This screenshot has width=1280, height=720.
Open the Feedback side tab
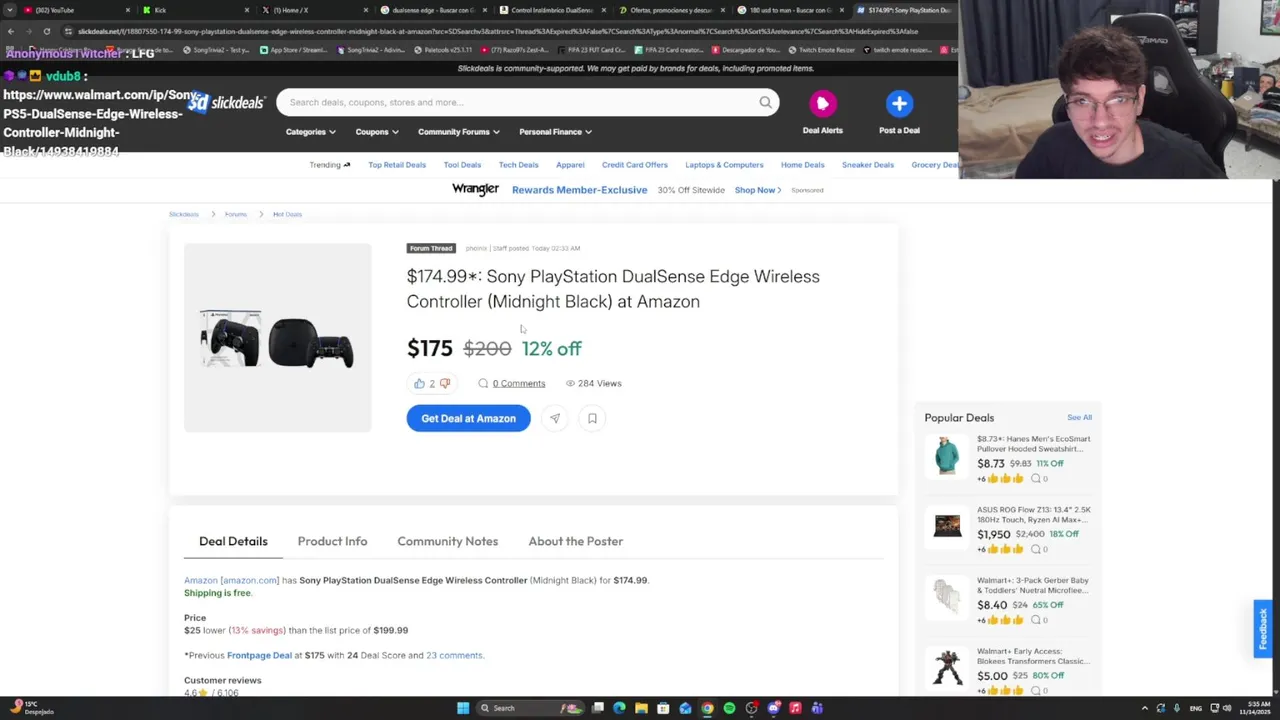pyautogui.click(x=1263, y=629)
